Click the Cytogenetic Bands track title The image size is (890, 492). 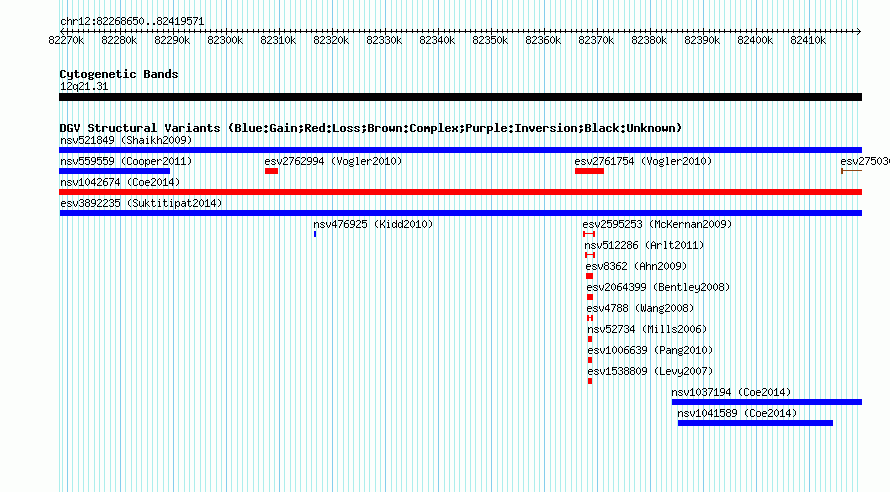click(119, 74)
